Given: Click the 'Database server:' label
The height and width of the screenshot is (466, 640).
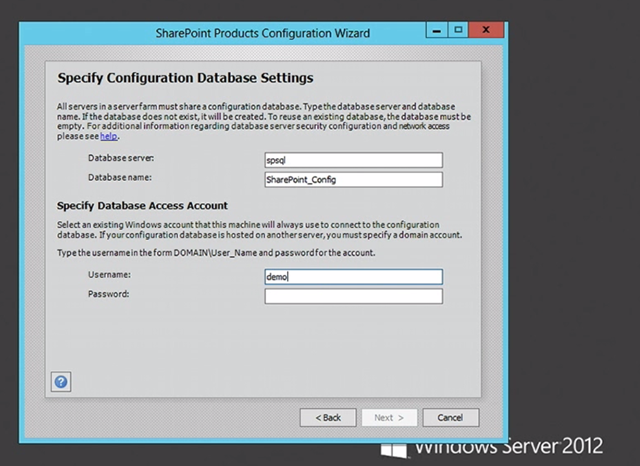Looking at the screenshot, I should click(x=121, y=158).
